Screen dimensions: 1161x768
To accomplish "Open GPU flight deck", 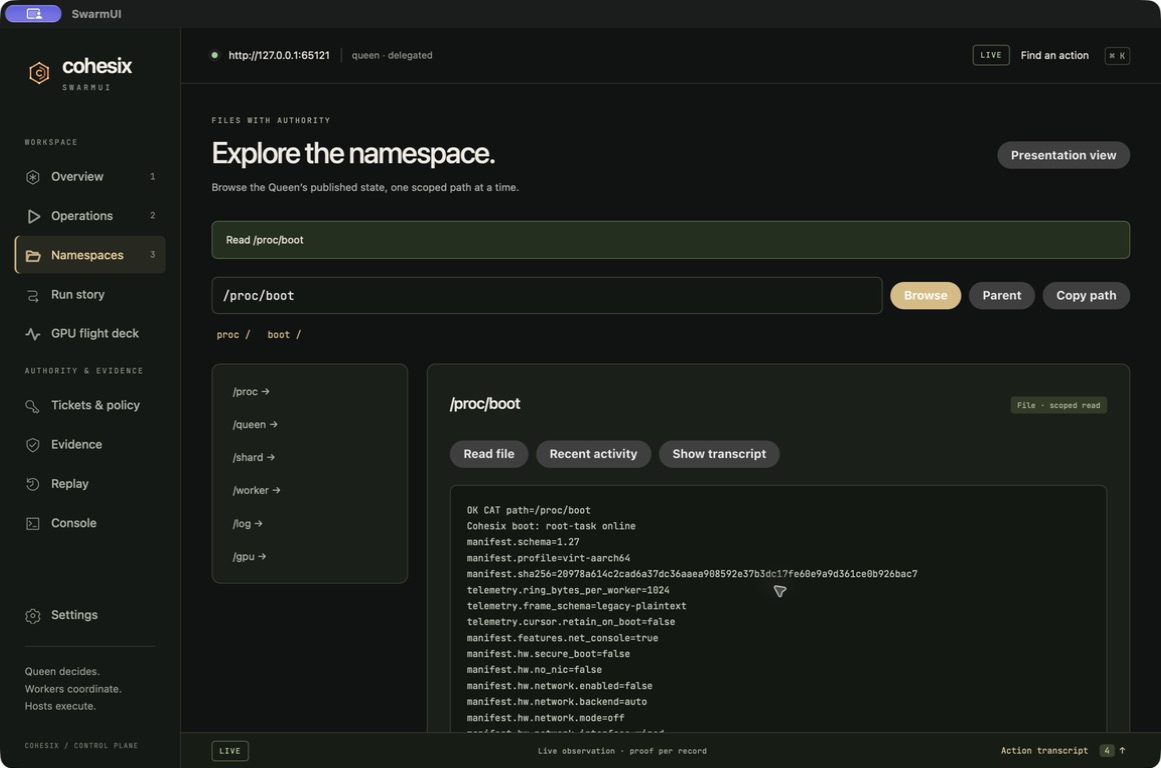I will pos(90,334).
